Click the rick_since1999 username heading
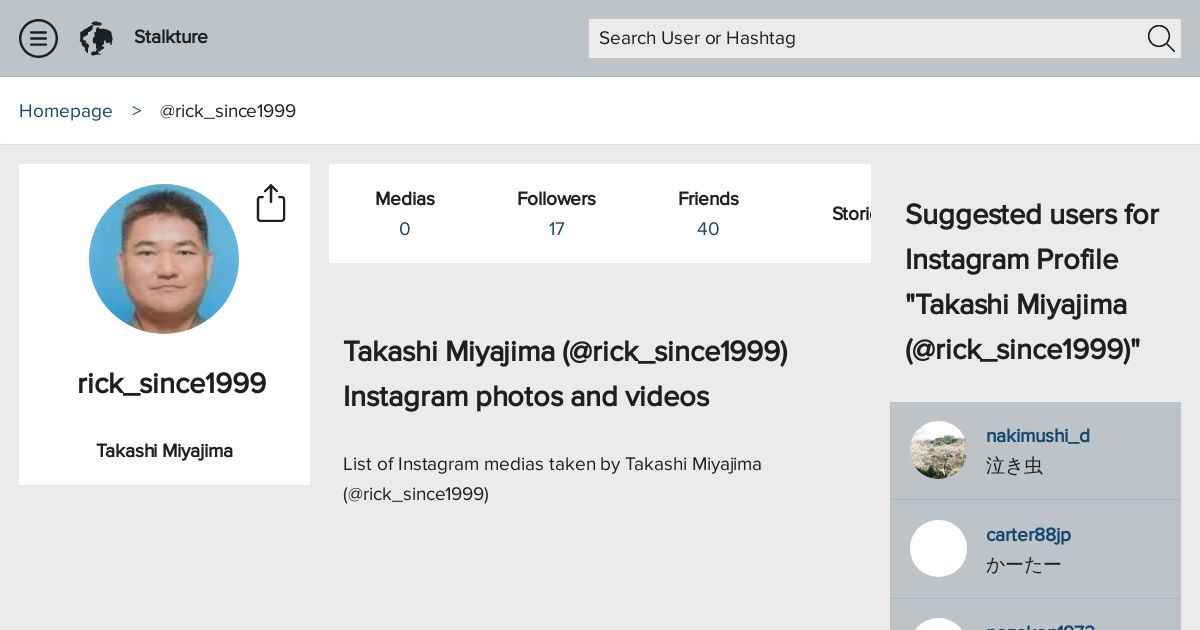 pos(172,383)
